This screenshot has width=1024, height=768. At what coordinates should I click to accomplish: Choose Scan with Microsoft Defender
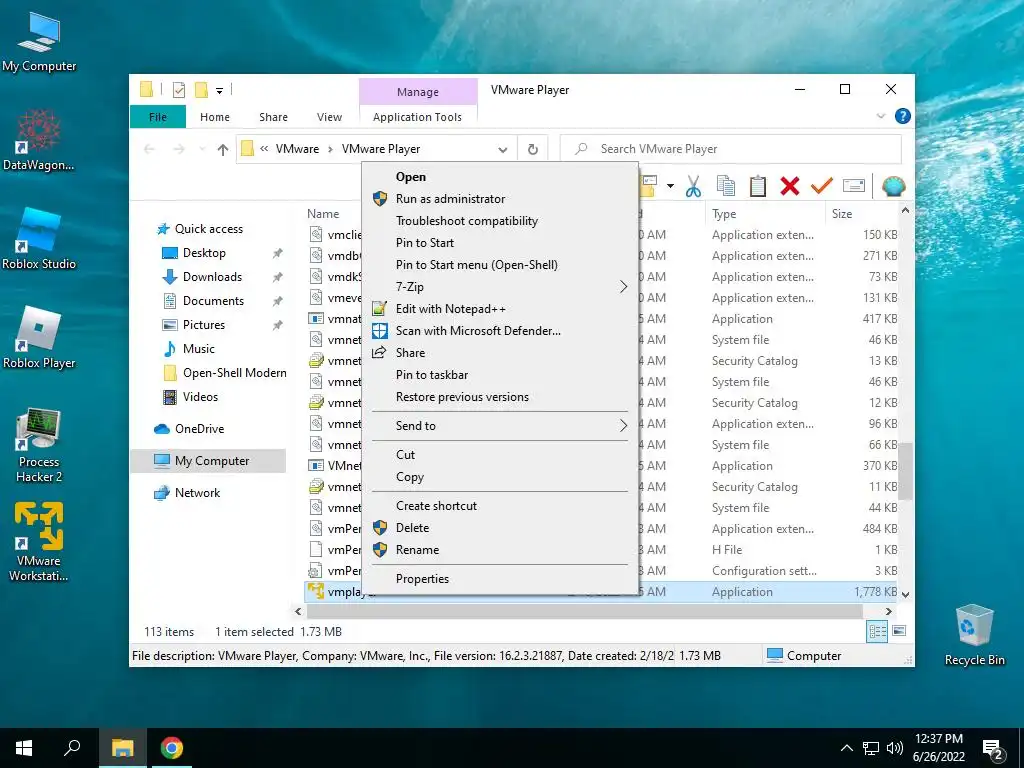(x=500, y=331)
